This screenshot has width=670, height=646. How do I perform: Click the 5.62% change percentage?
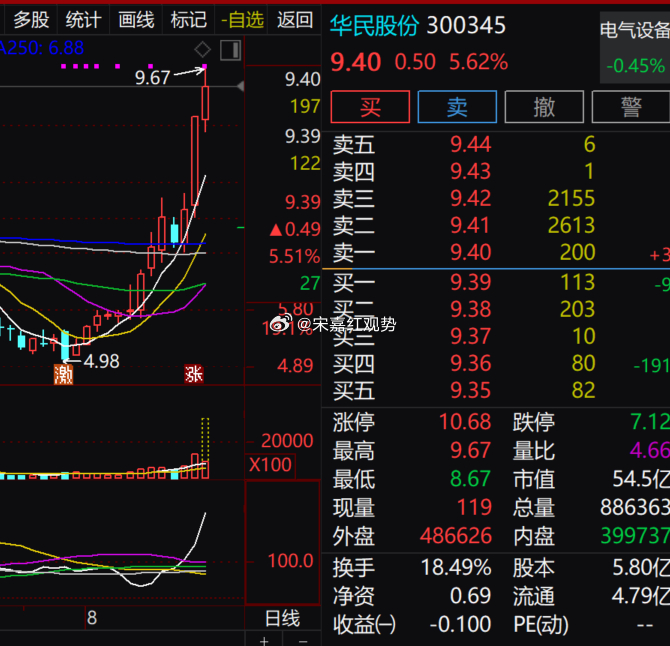click(479, 62)
